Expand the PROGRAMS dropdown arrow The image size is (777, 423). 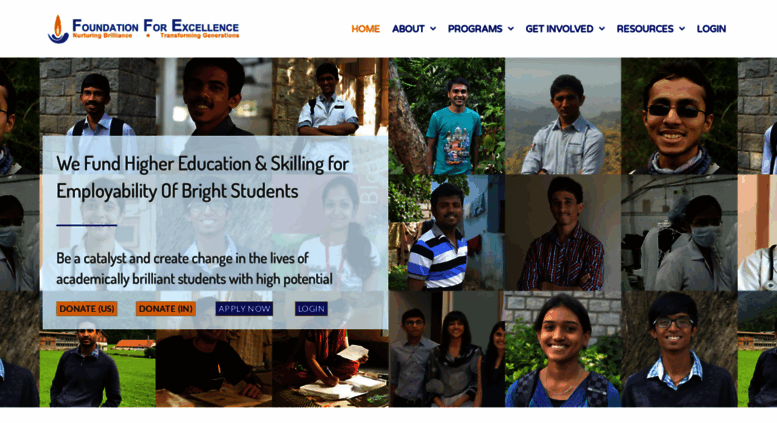pos(511,29)
